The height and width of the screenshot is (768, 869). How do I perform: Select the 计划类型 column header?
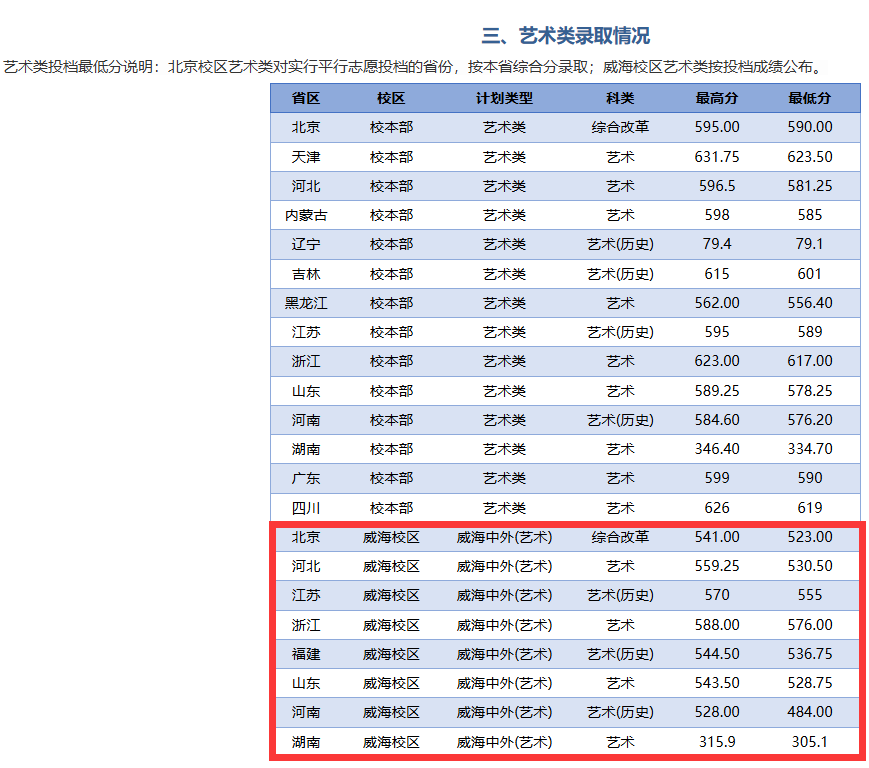pos(504,99)
